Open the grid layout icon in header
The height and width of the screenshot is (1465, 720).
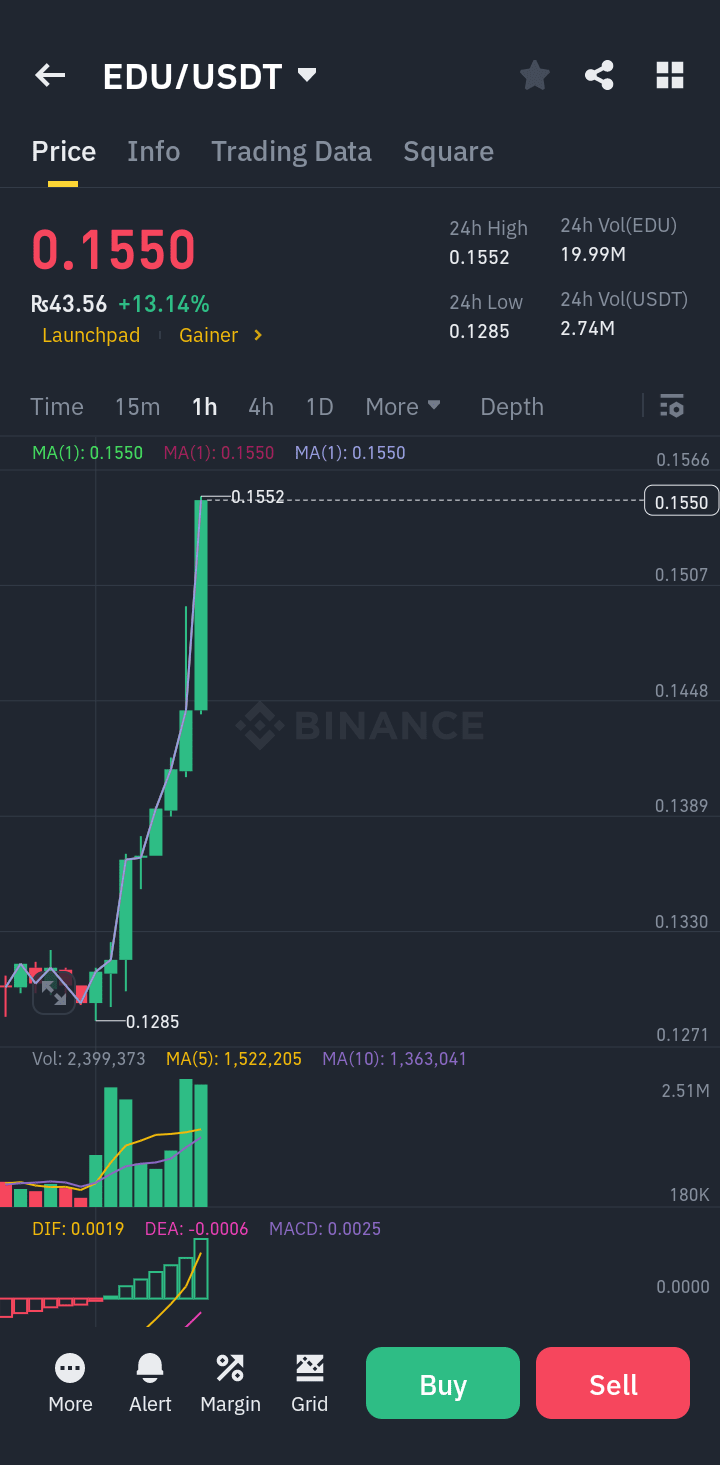click(x=669, y=76)
